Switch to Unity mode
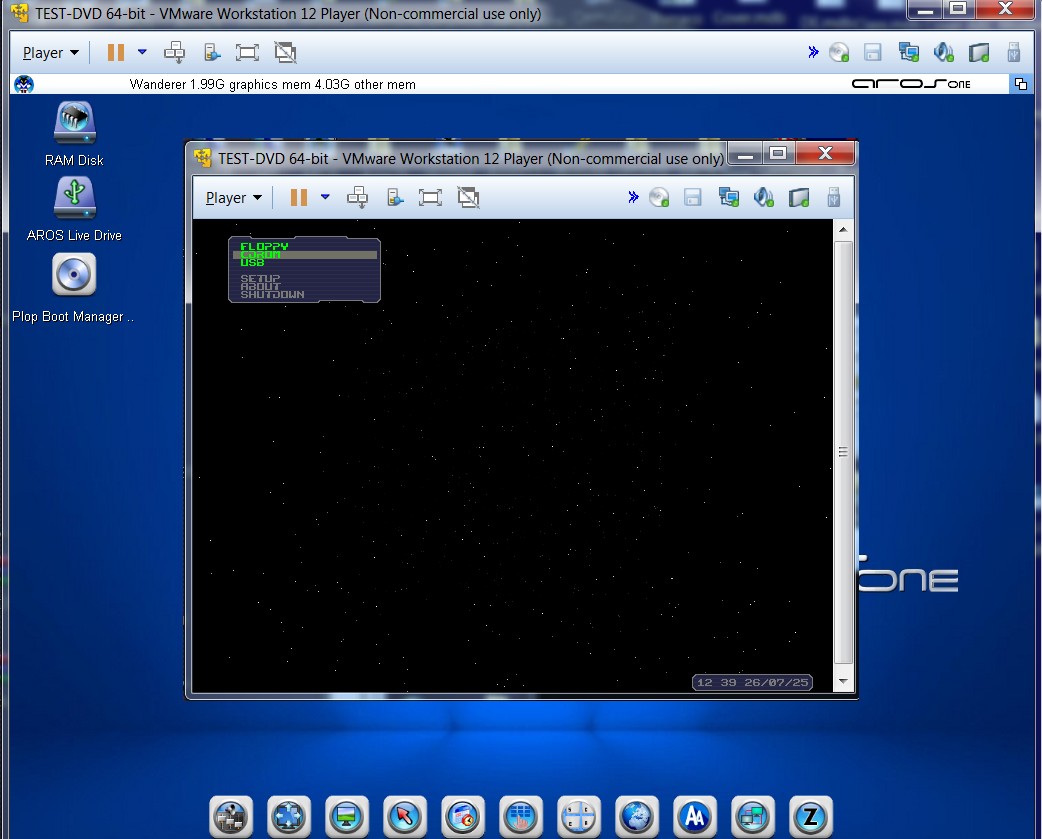1042x839 pixels. pos(468,197)
